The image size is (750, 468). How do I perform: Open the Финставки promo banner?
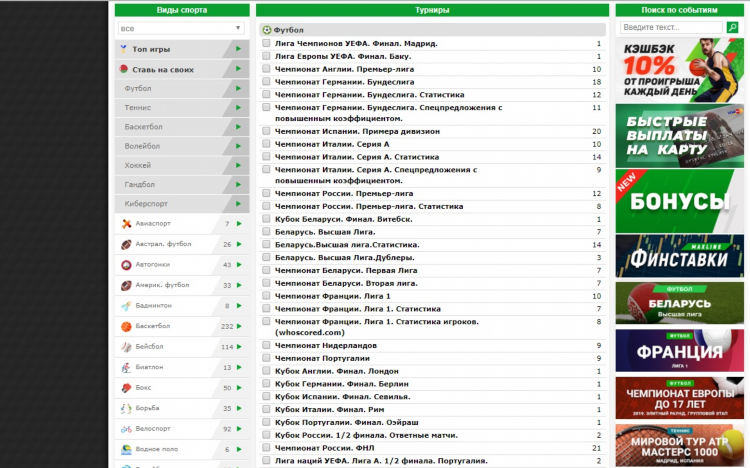point(679,256)
